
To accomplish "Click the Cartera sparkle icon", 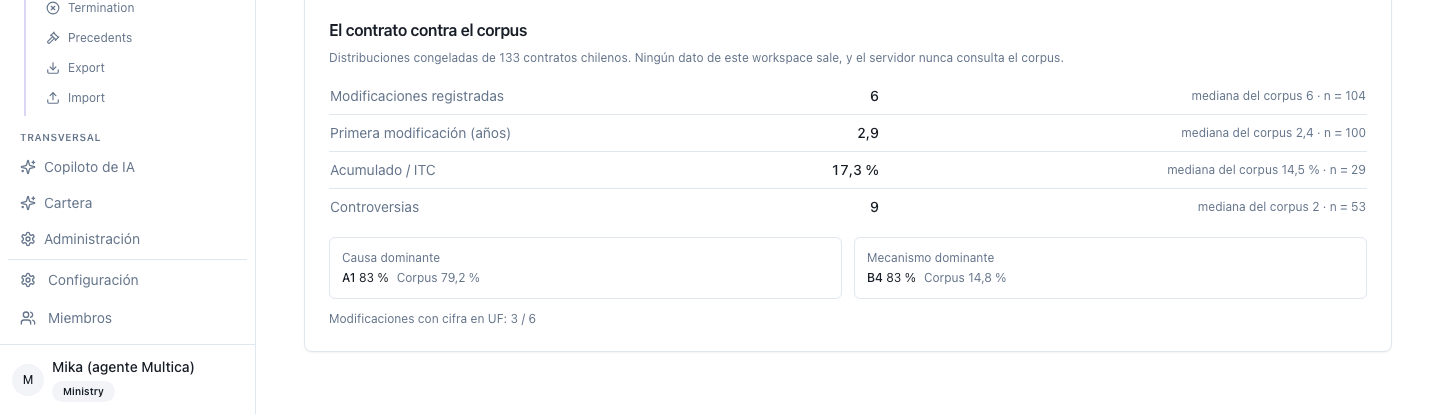I will 28,203.
